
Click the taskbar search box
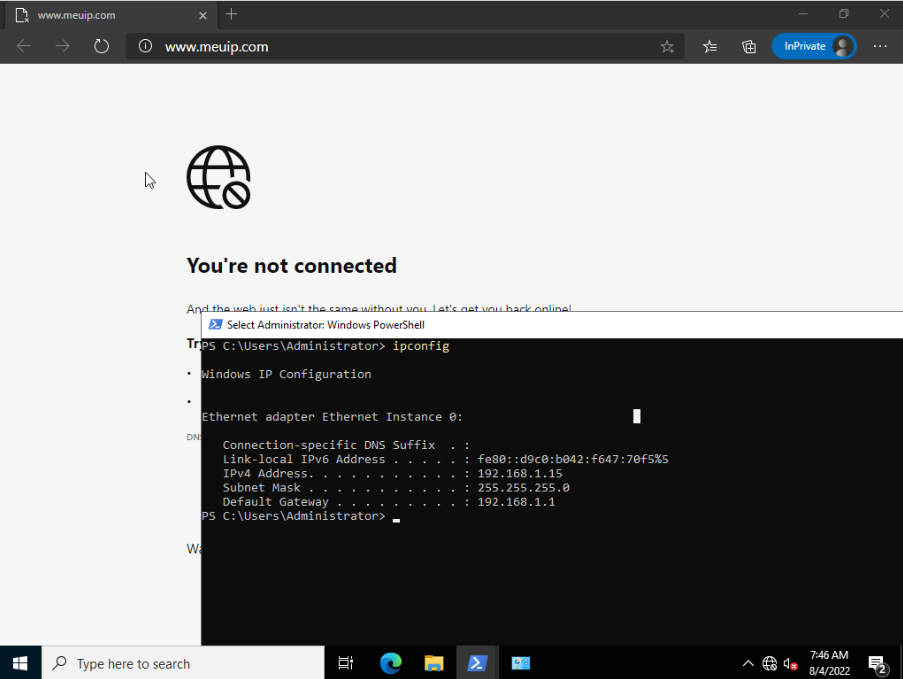tap(183, 663)
